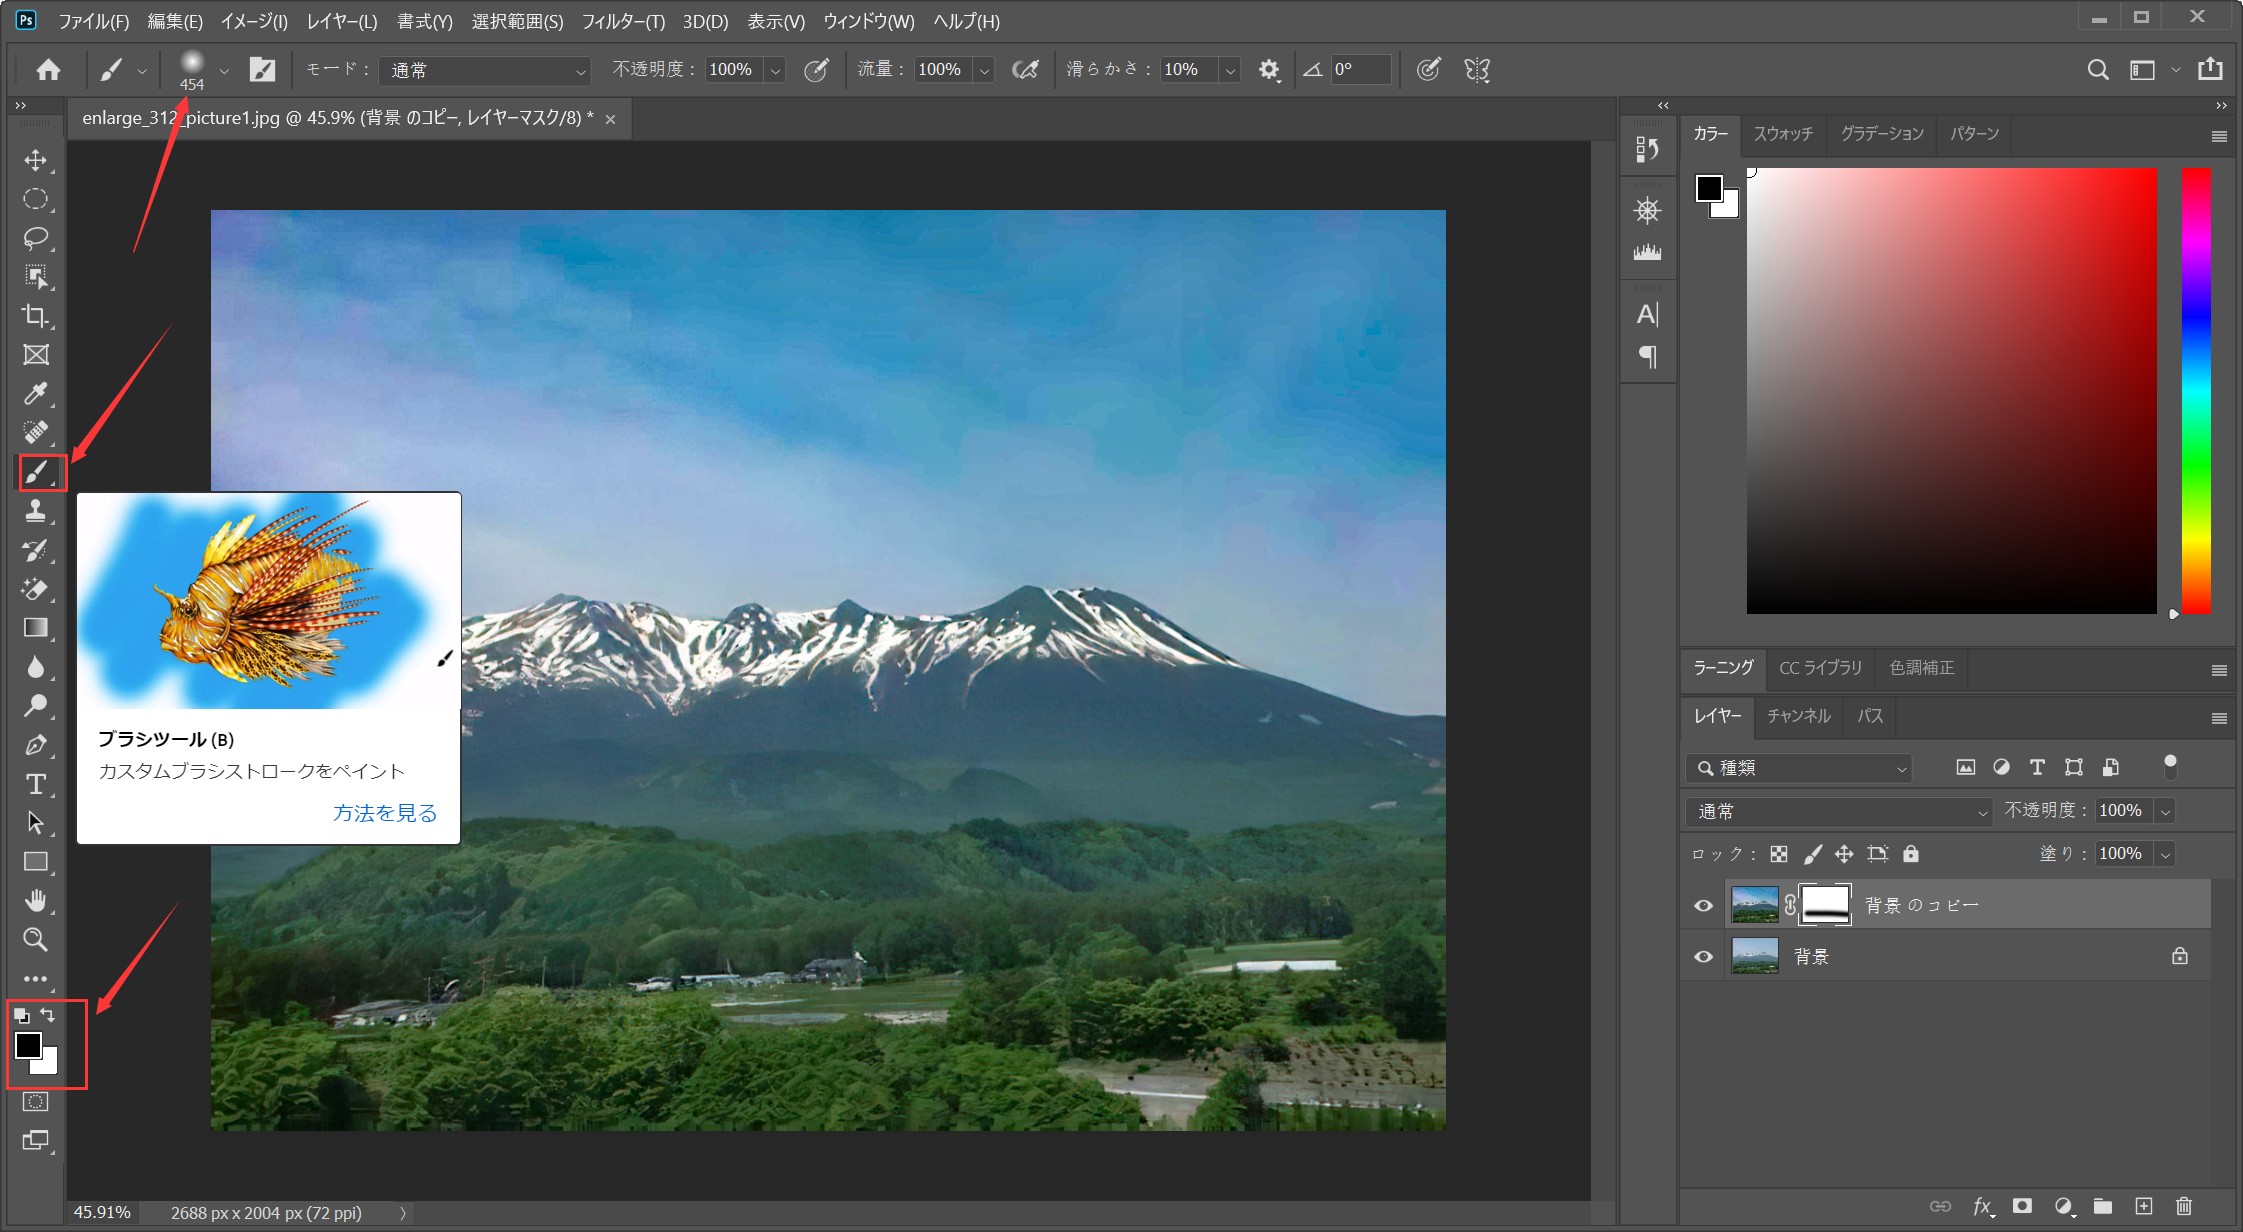Select the Brush tool
The image size is (2243, 1232).
point(35,472)
